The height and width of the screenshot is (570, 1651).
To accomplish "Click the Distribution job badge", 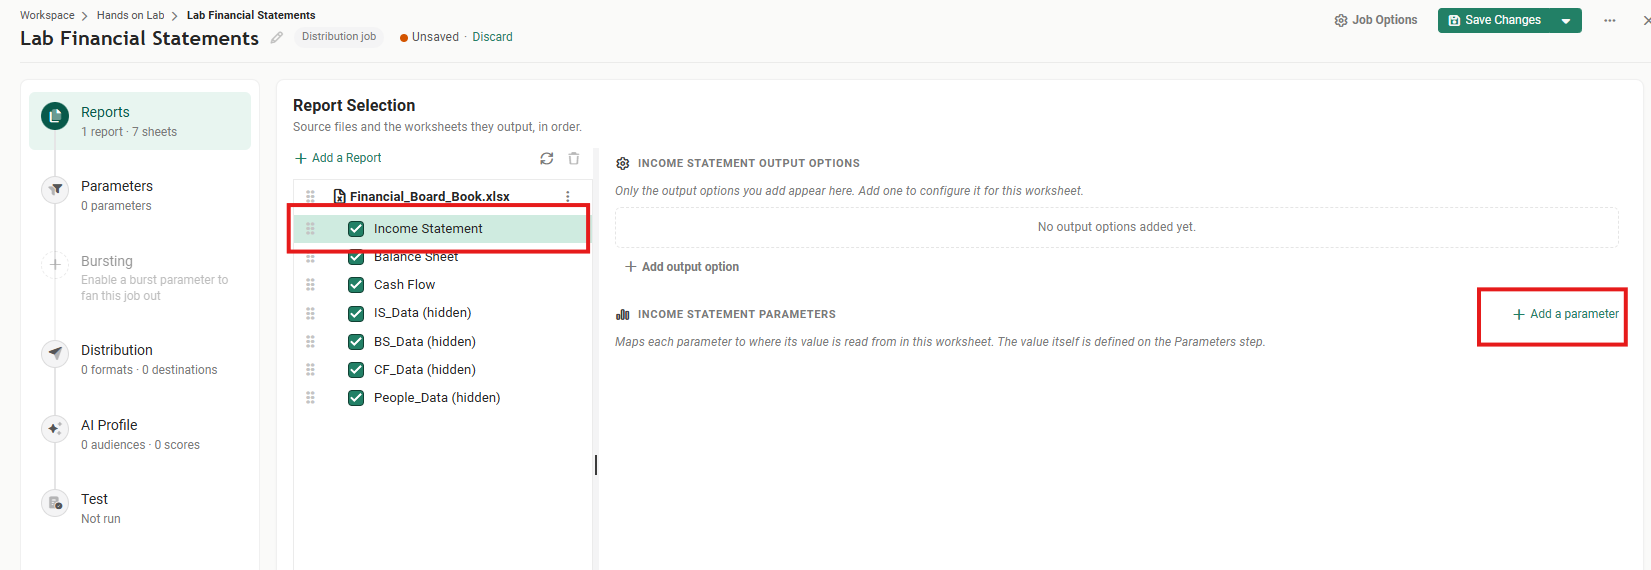I will (339, 37).
